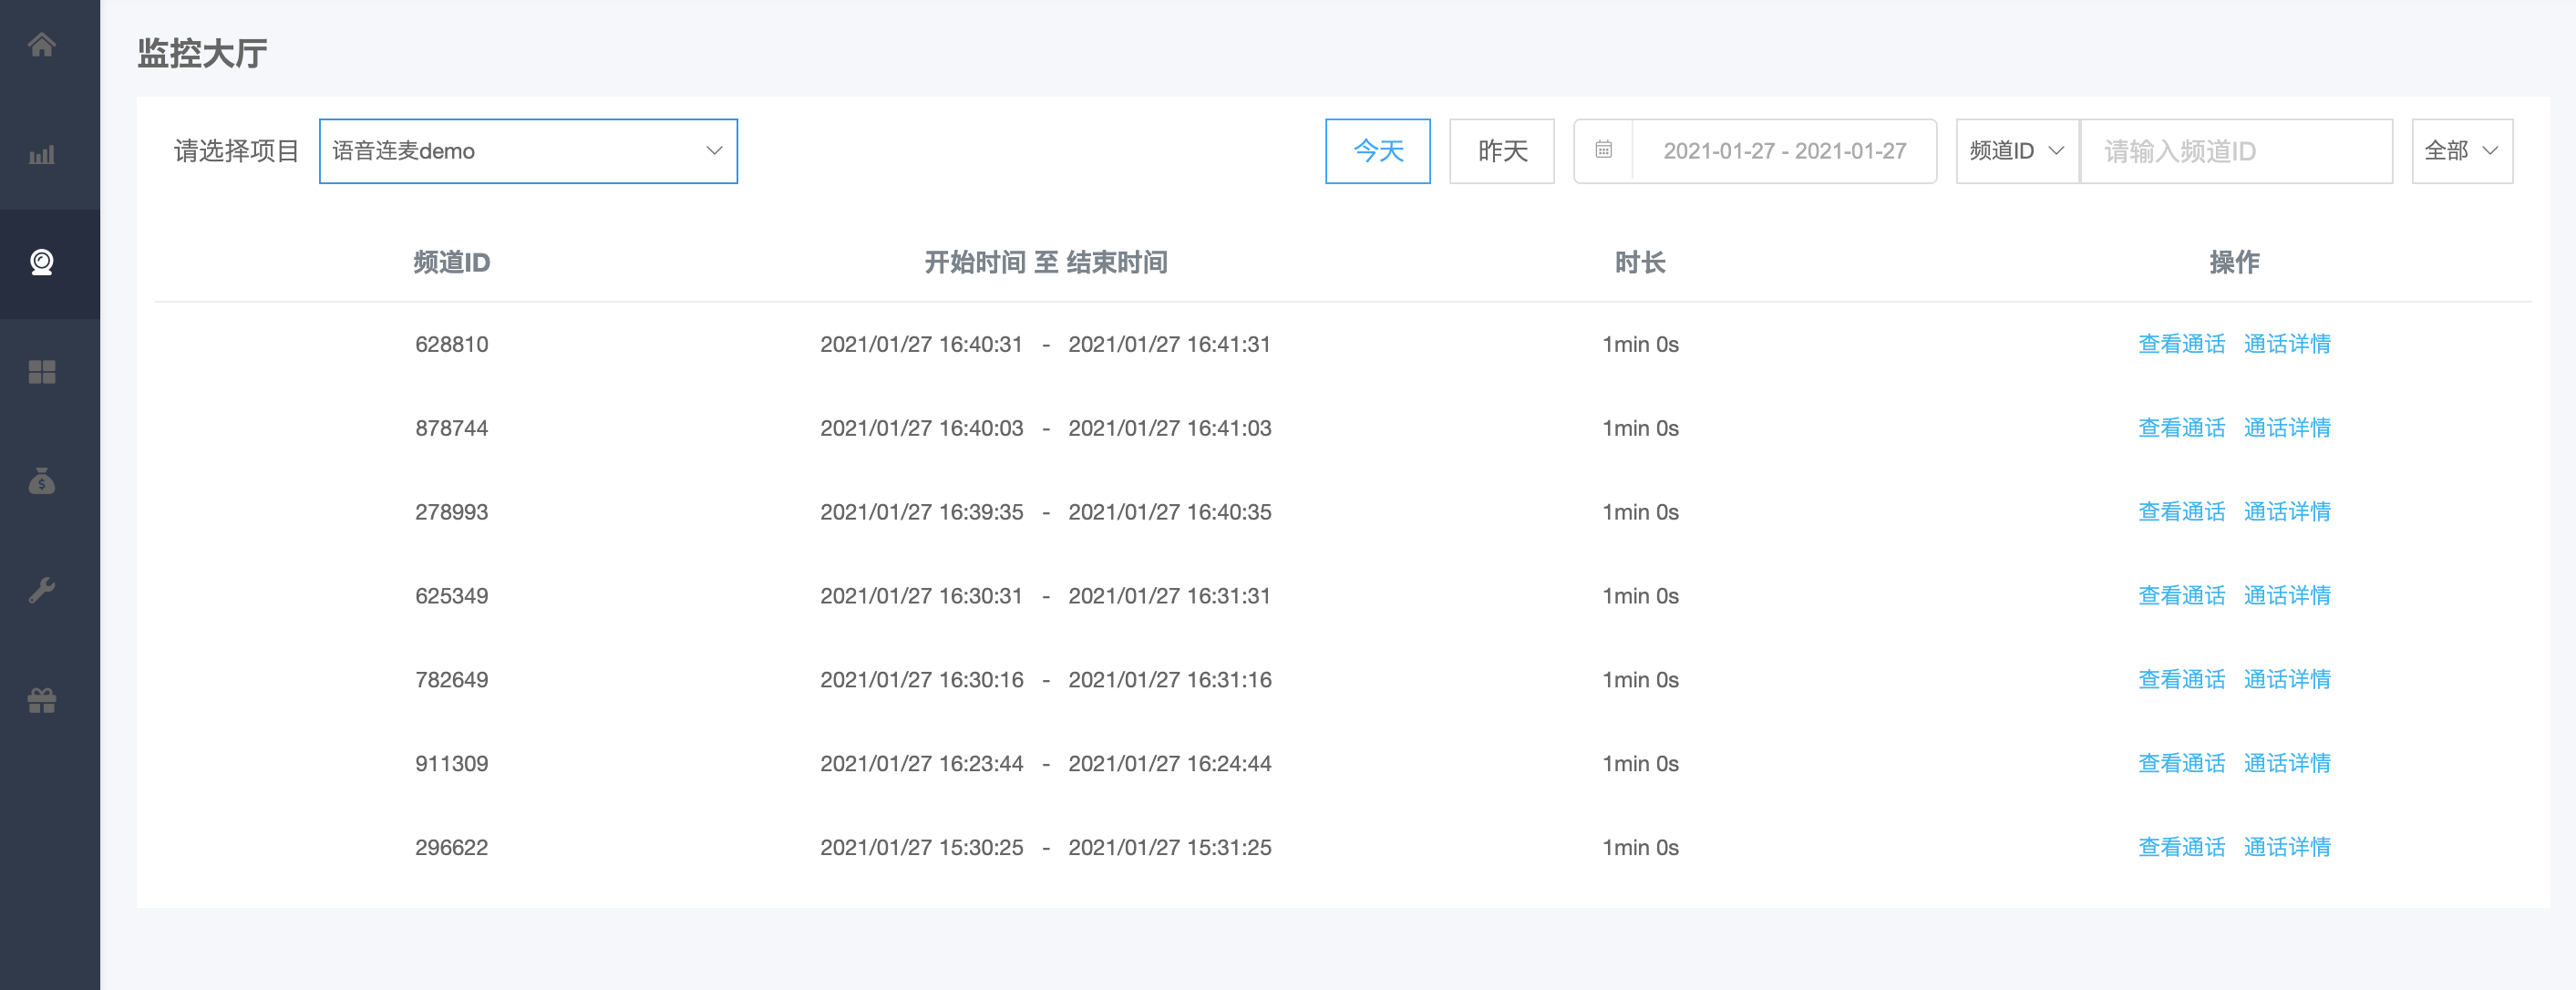2576x990 pixels.
Task: Click 查看通话 for channel 296622
Action: click(x=2181, y=848)
